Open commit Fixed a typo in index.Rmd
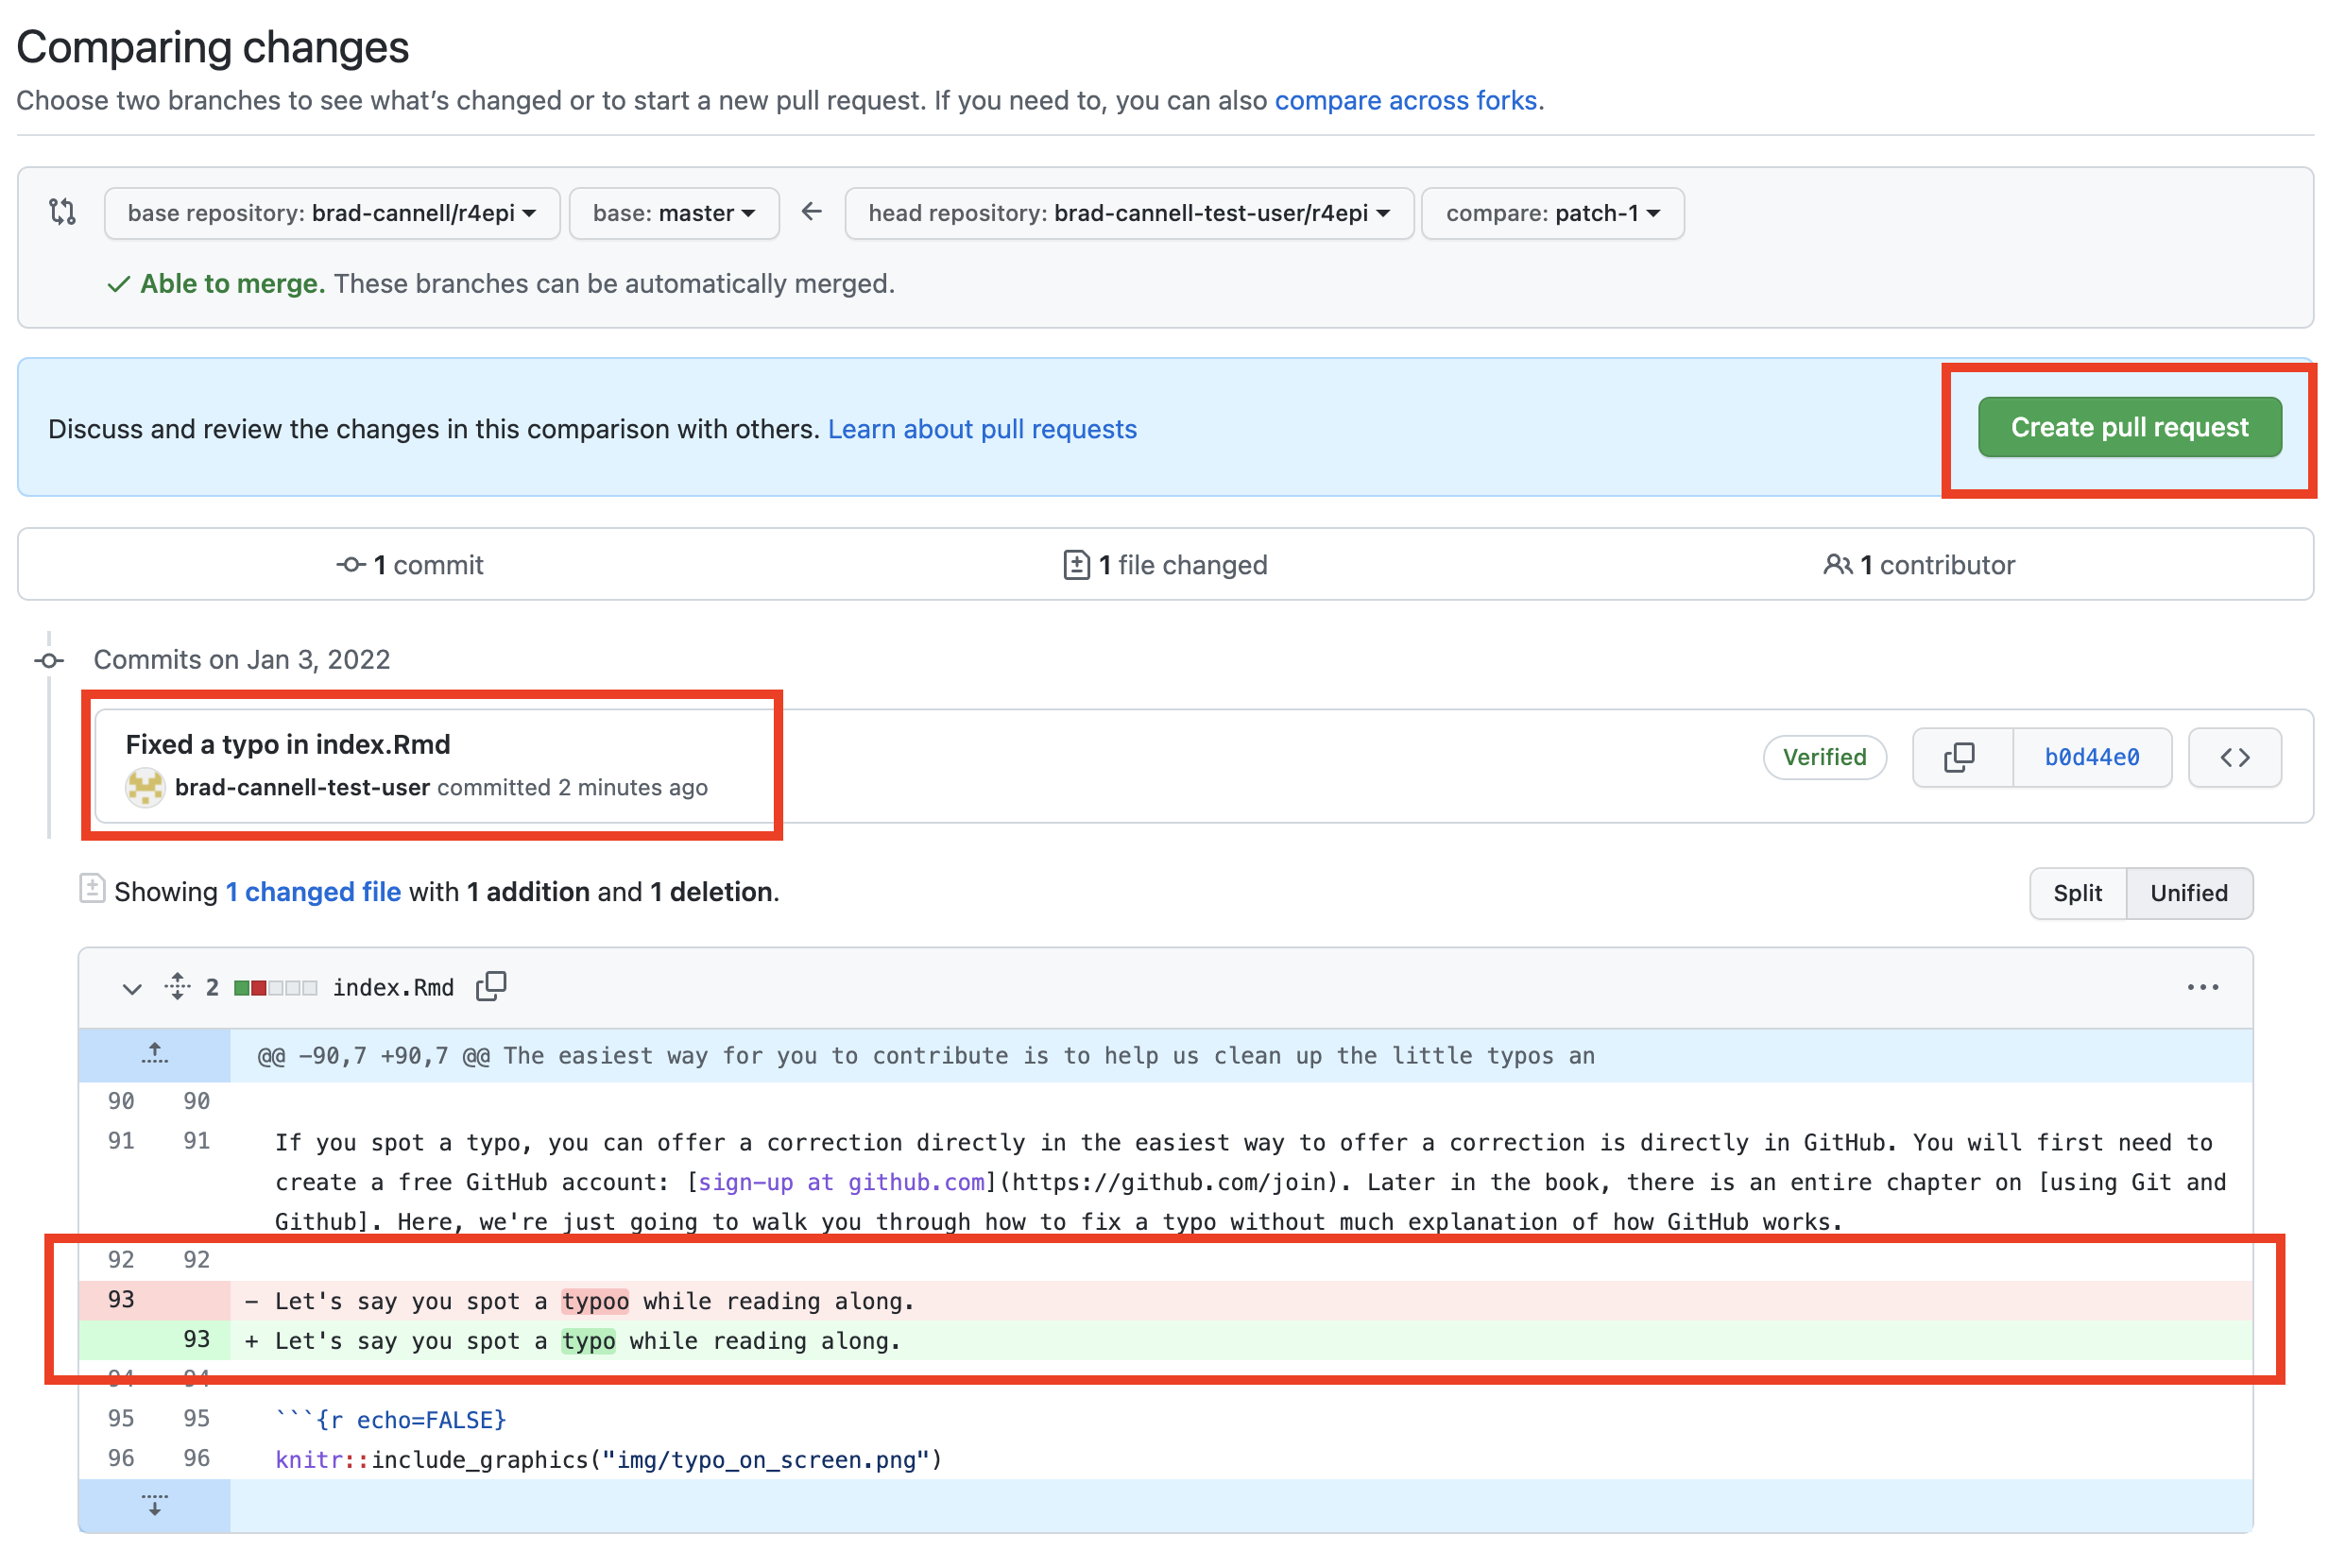The image size is (2328, 1568). (x=288, y=744)
